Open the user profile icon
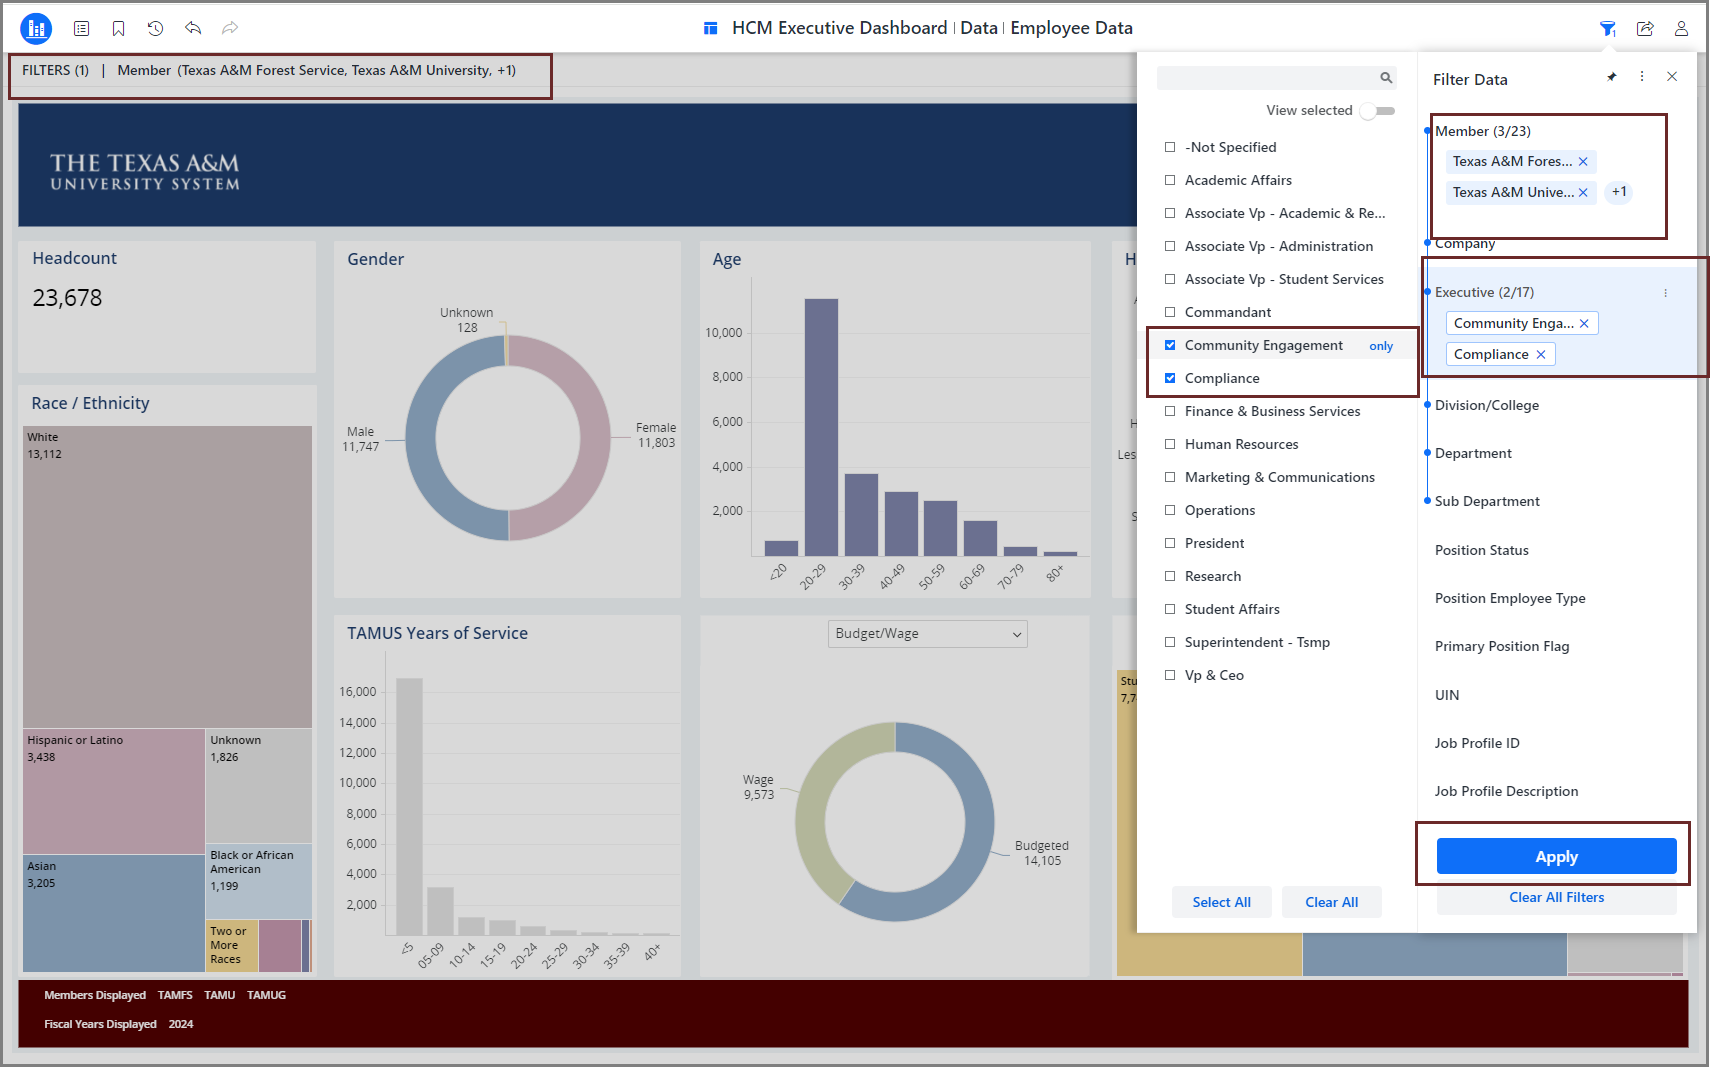The height and width of the screenshot is (1067, 1710). point(1681,28)
